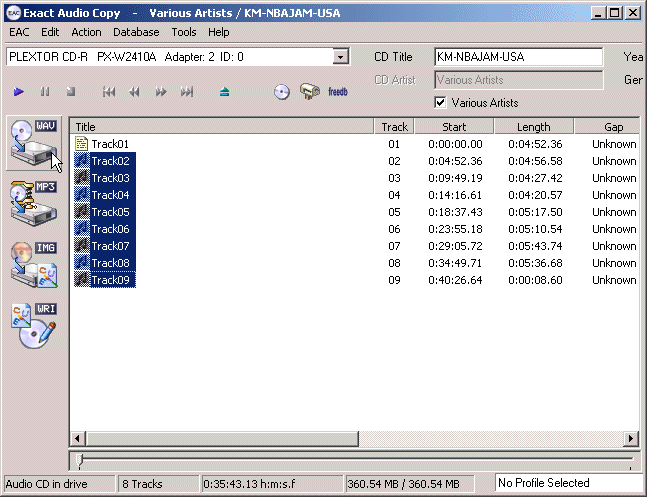The width and height of the screenshot is (647, 497).
Task: Toggle the Various Artists checkbox
Action: coord(440,102)
